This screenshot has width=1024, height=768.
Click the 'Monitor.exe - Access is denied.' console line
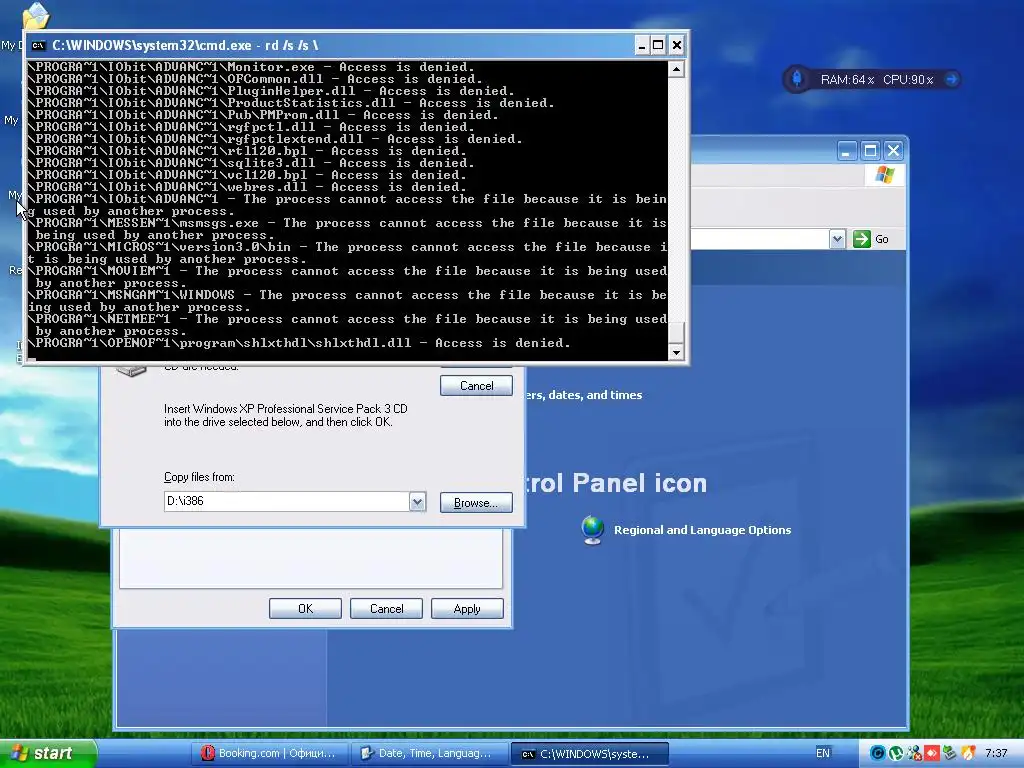click(251, 67)
